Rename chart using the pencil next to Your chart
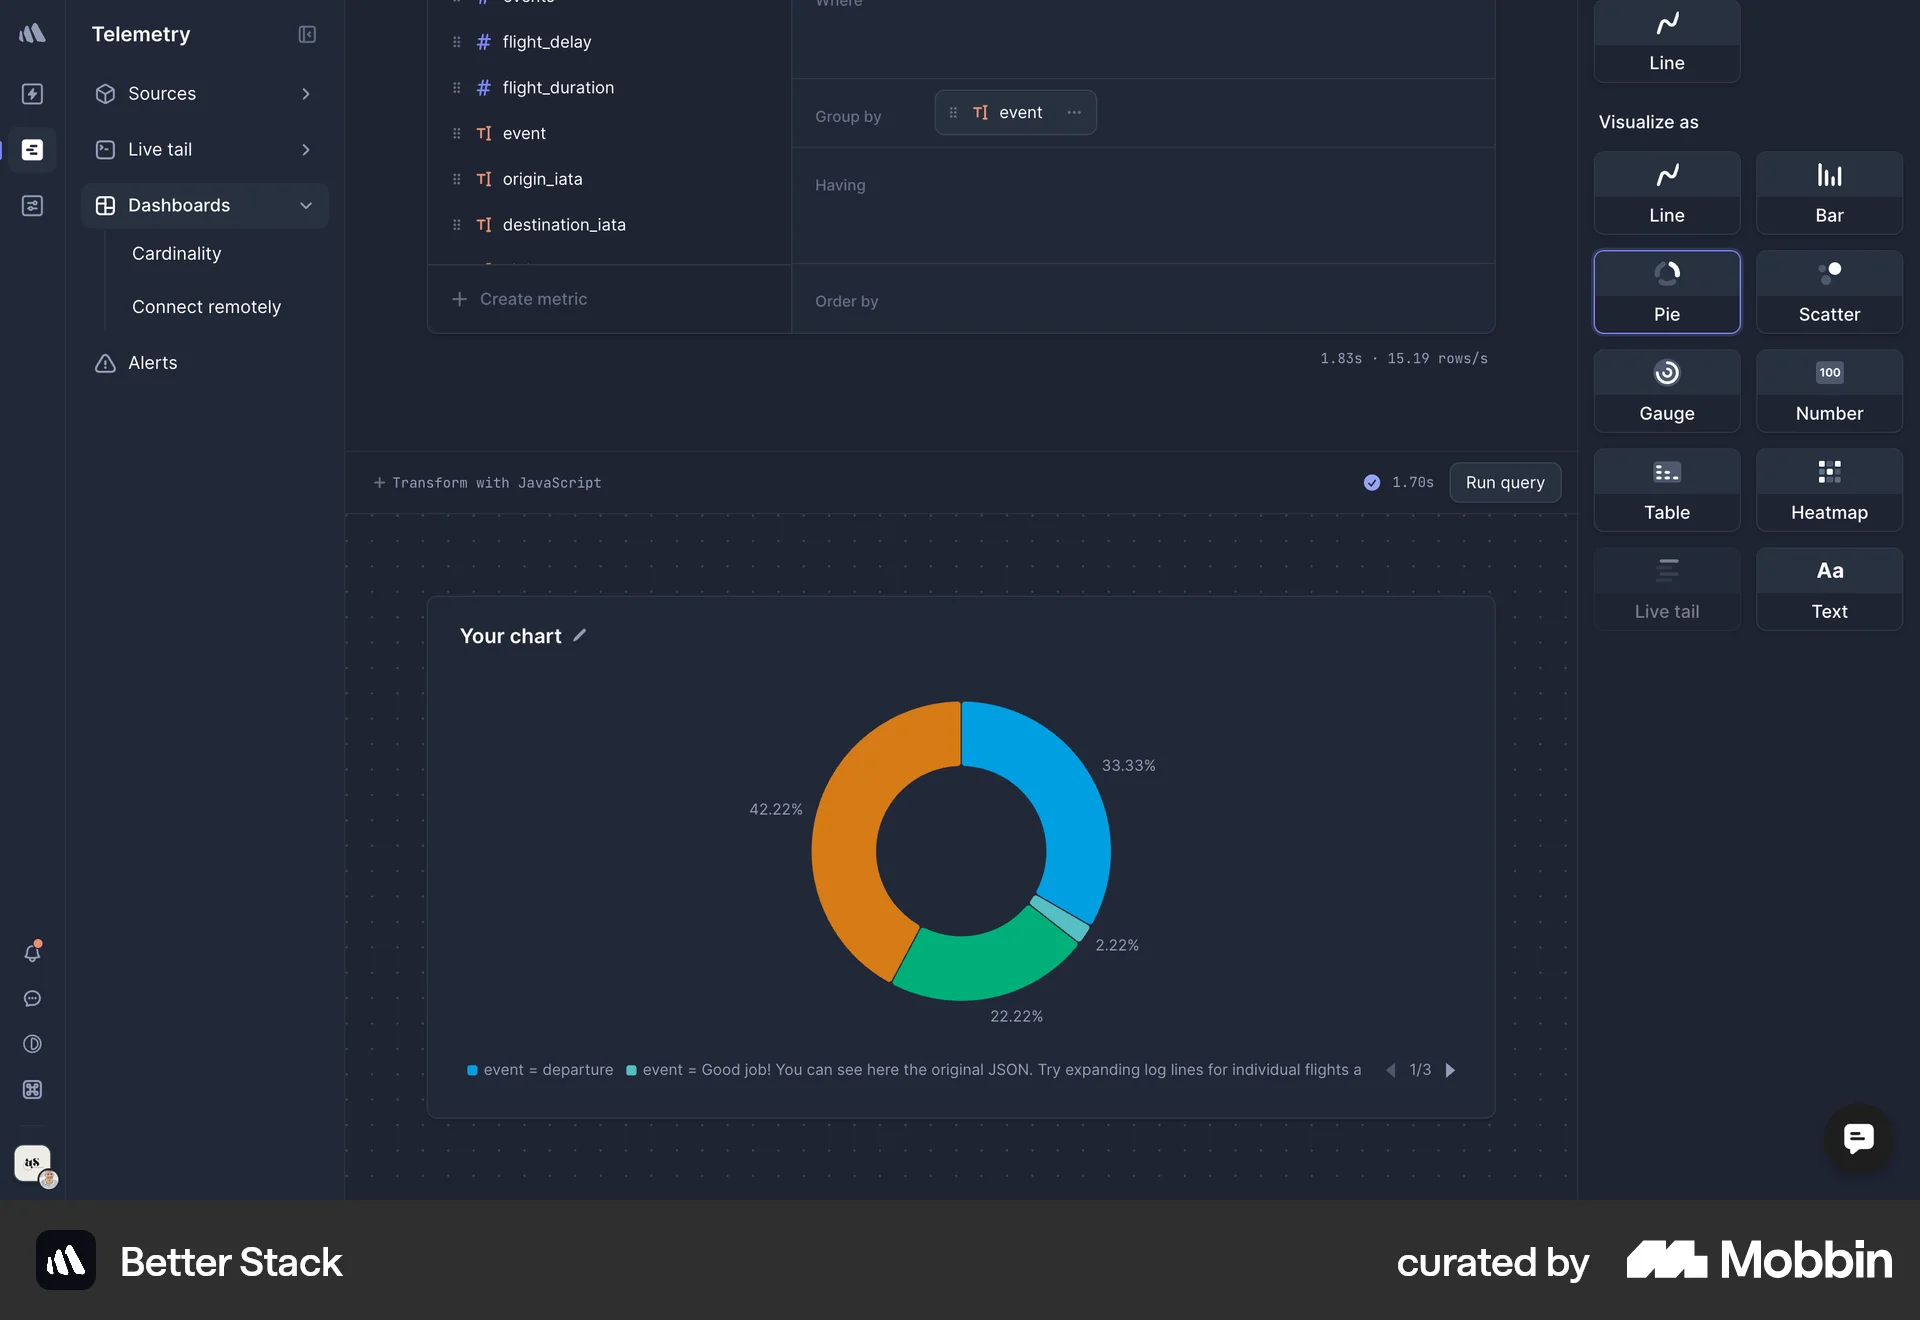This screenshot has width=1920, height=1320. pos(580,635)
